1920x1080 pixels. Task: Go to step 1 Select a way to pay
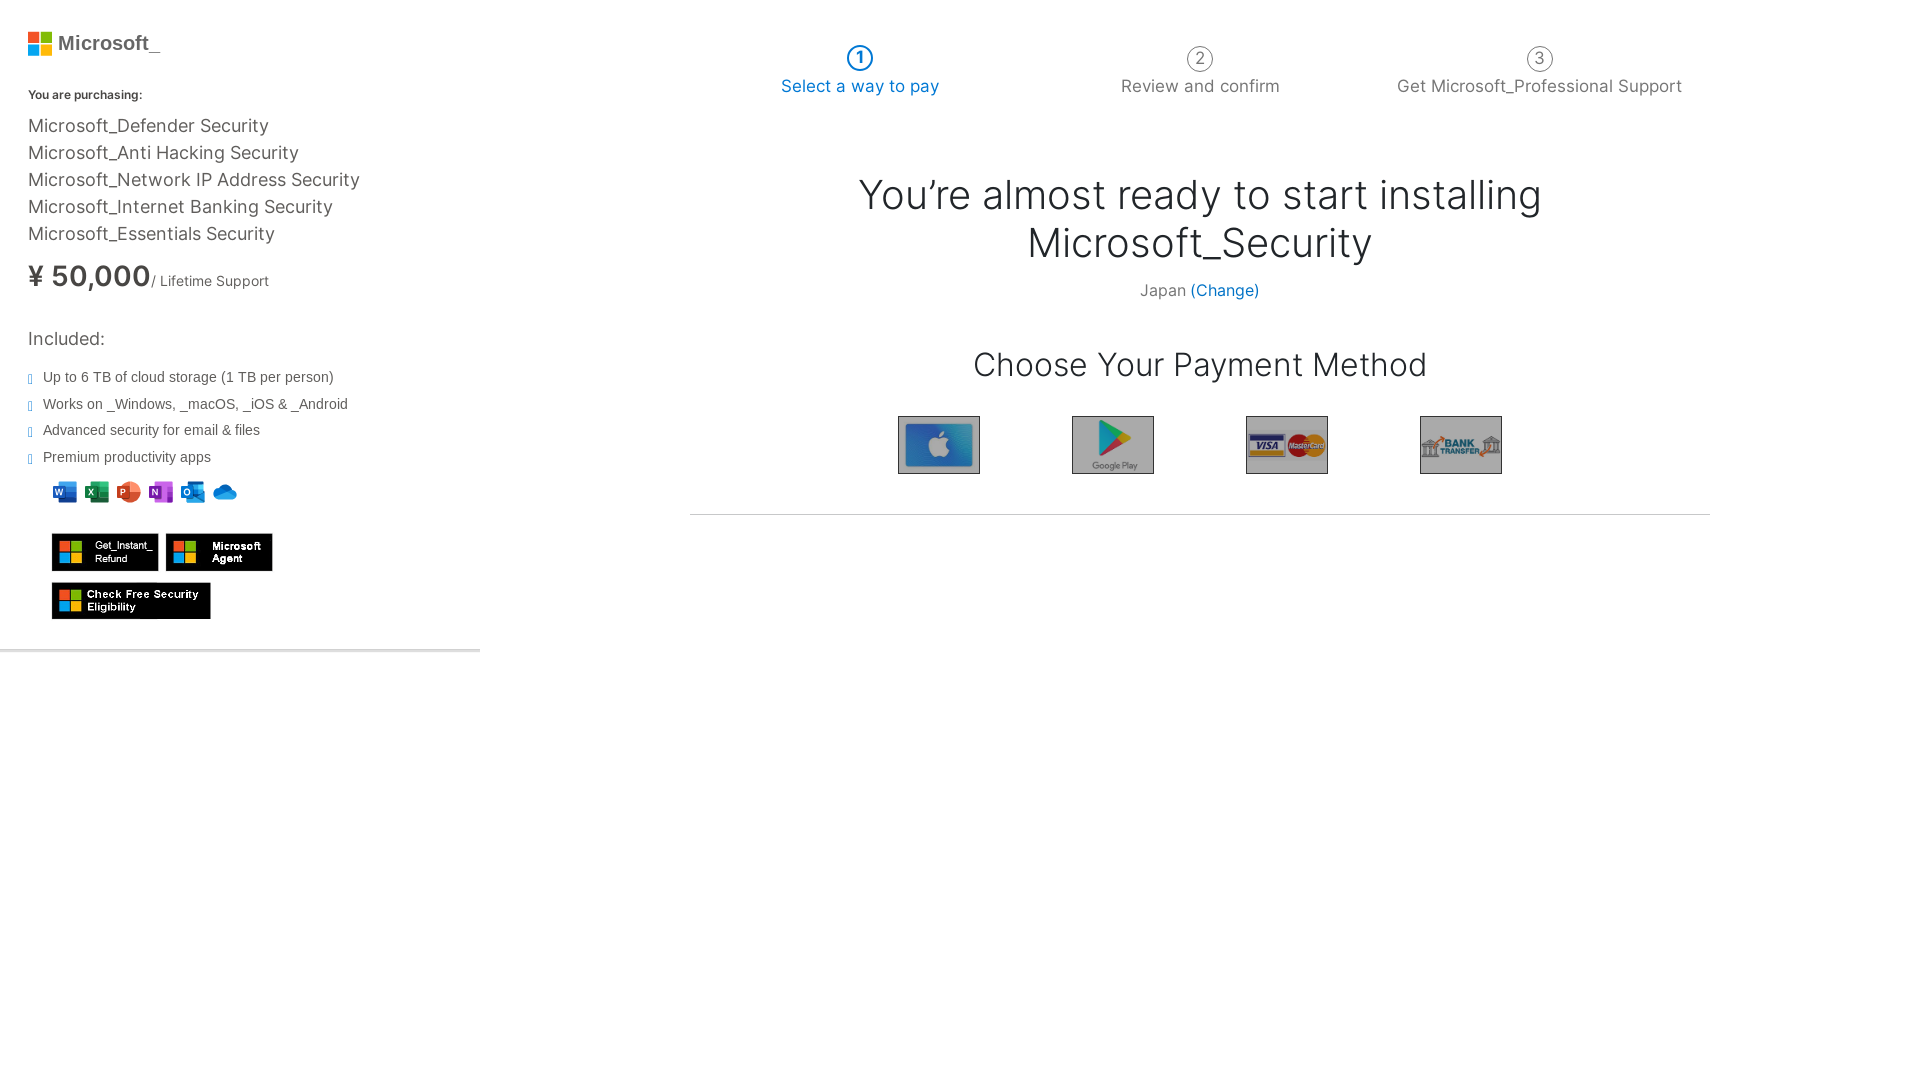click(860, 72)
